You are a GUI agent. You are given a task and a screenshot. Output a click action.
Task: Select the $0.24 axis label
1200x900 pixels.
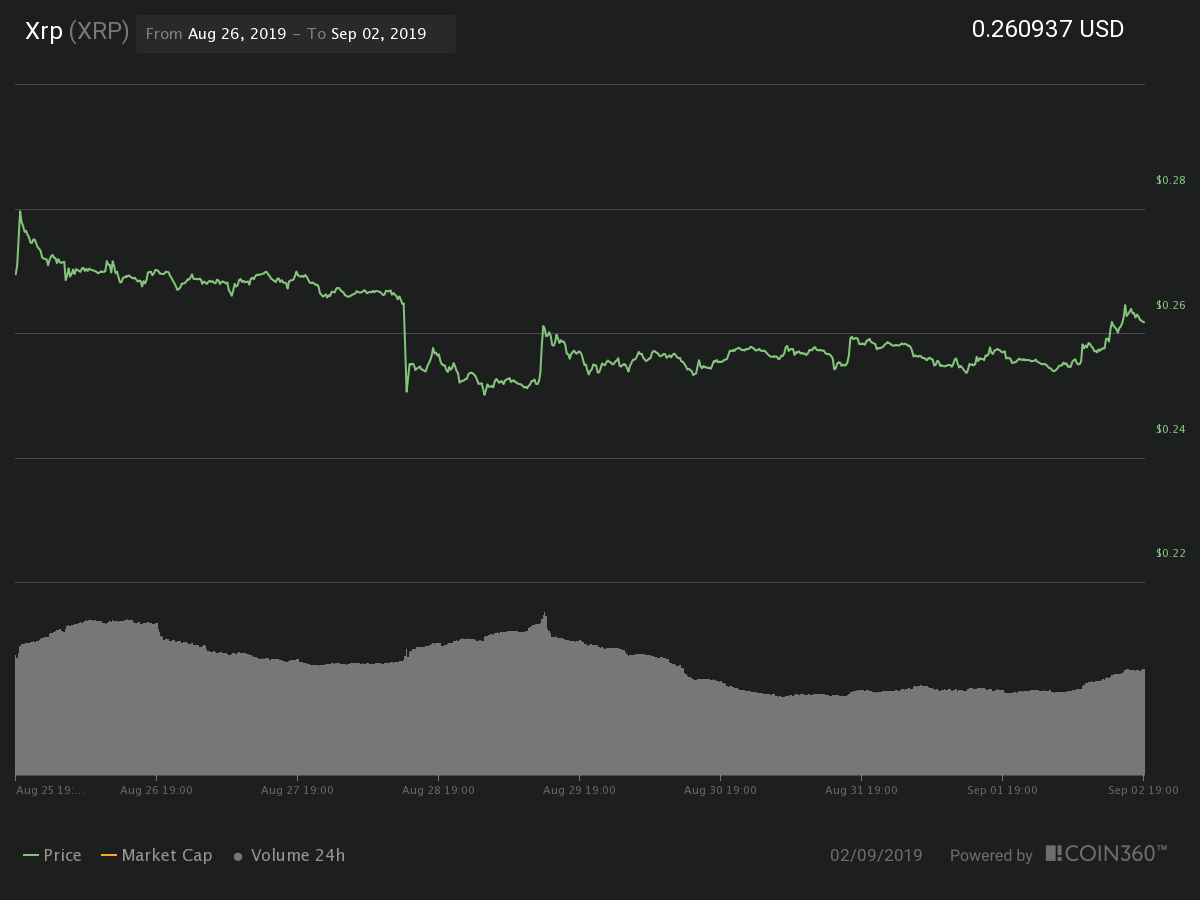pos(1170,429)
